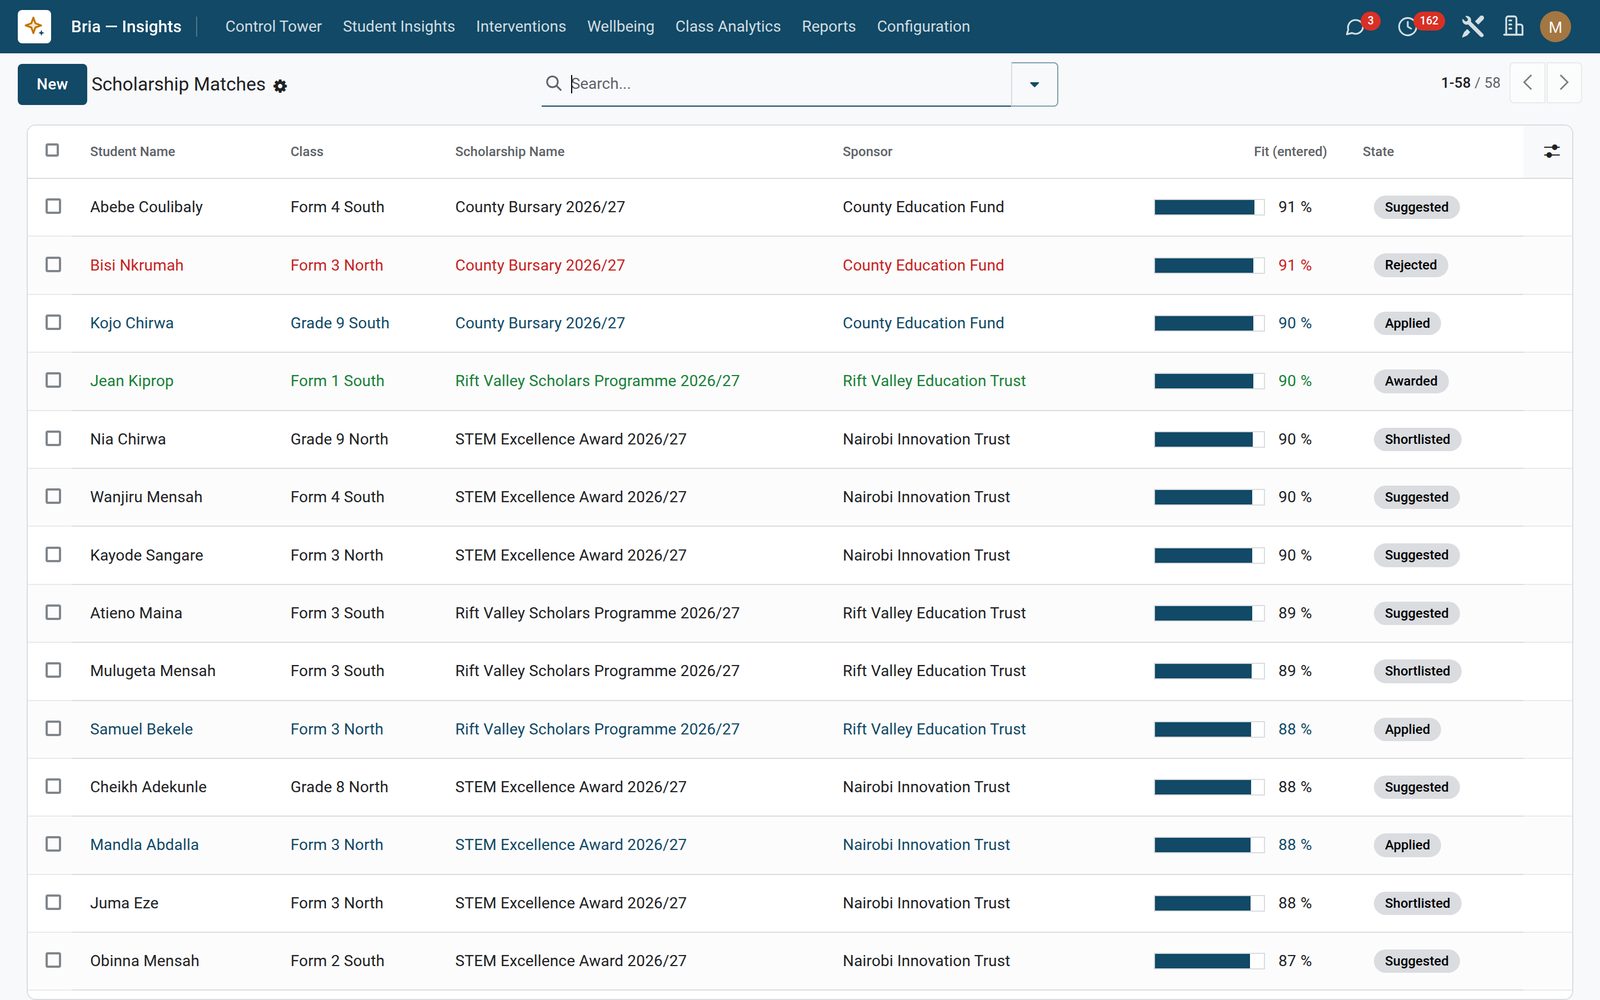
Task: Open the user avatar M menu
Action: (x=1555, y=27)
